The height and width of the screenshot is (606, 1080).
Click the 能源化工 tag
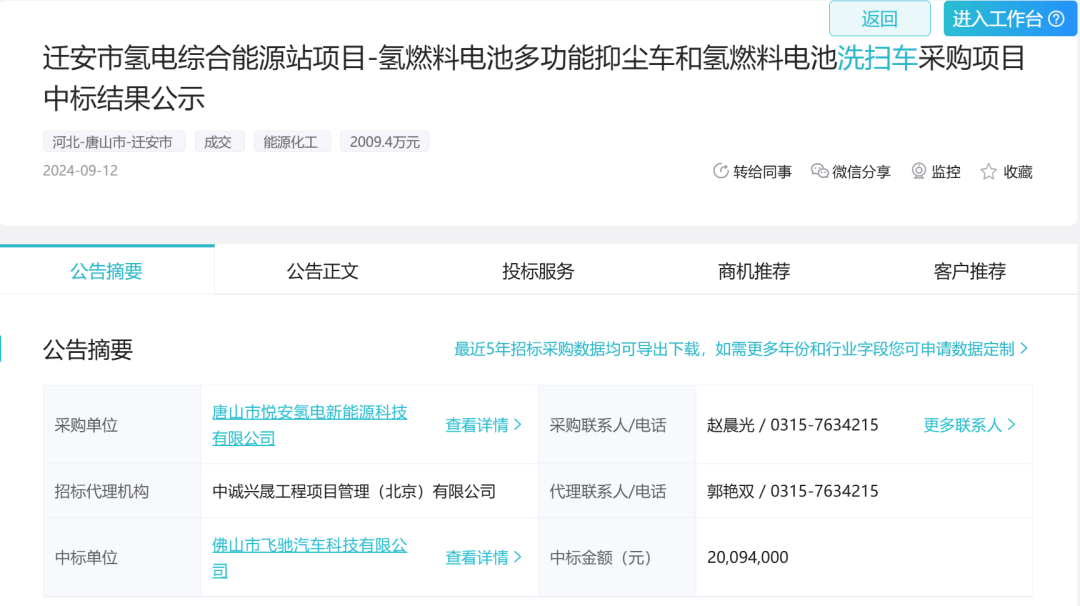tap(291, 142)
